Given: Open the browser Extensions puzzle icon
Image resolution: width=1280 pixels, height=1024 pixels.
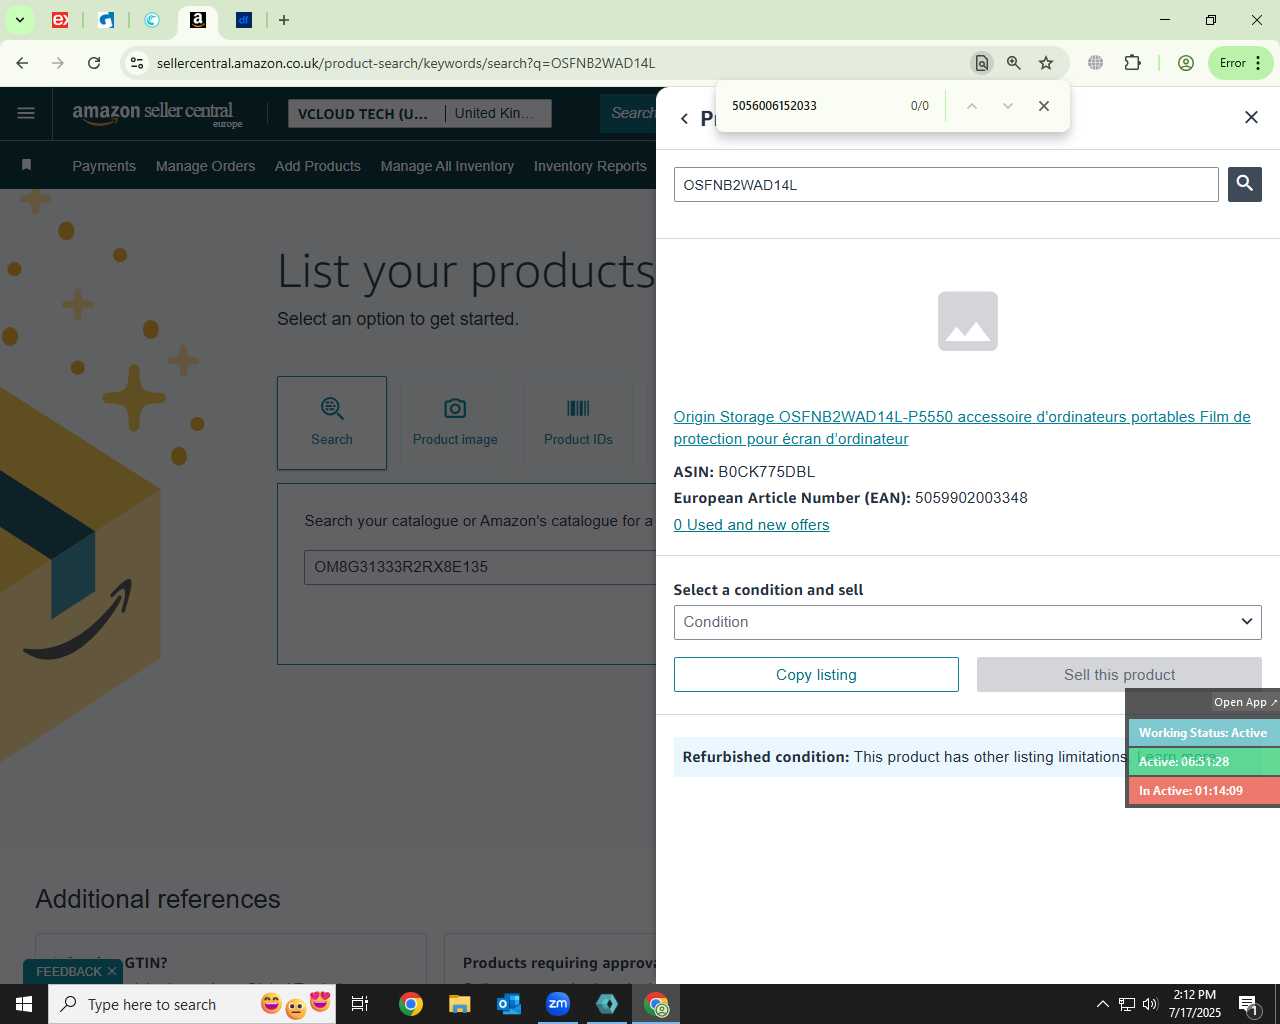Looking at the screenshot, I should click(1132, 63).
